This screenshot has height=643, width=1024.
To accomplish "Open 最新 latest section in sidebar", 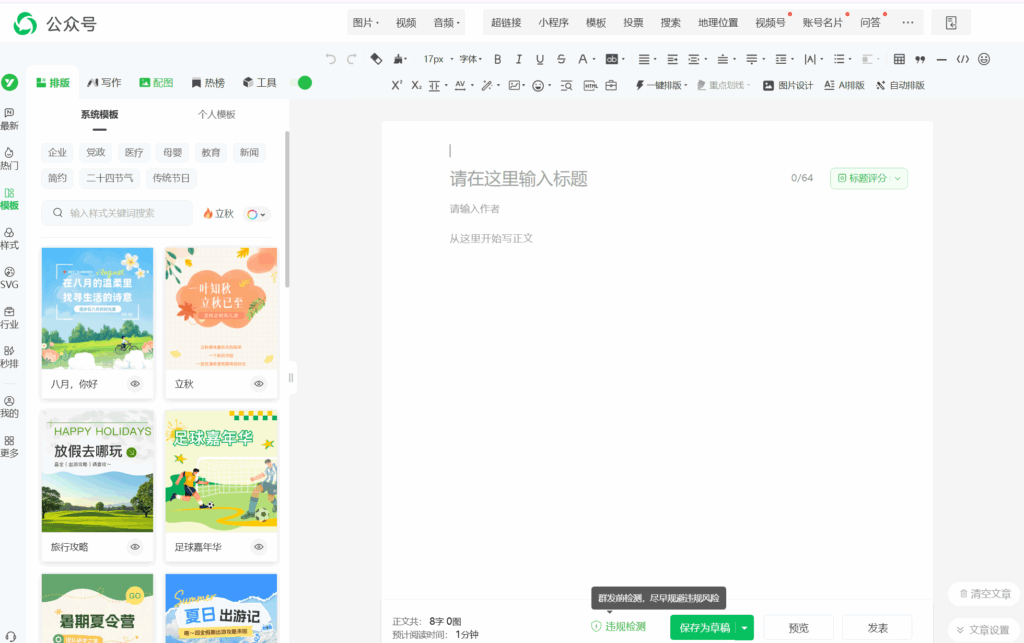I will (x=9, y=119).
